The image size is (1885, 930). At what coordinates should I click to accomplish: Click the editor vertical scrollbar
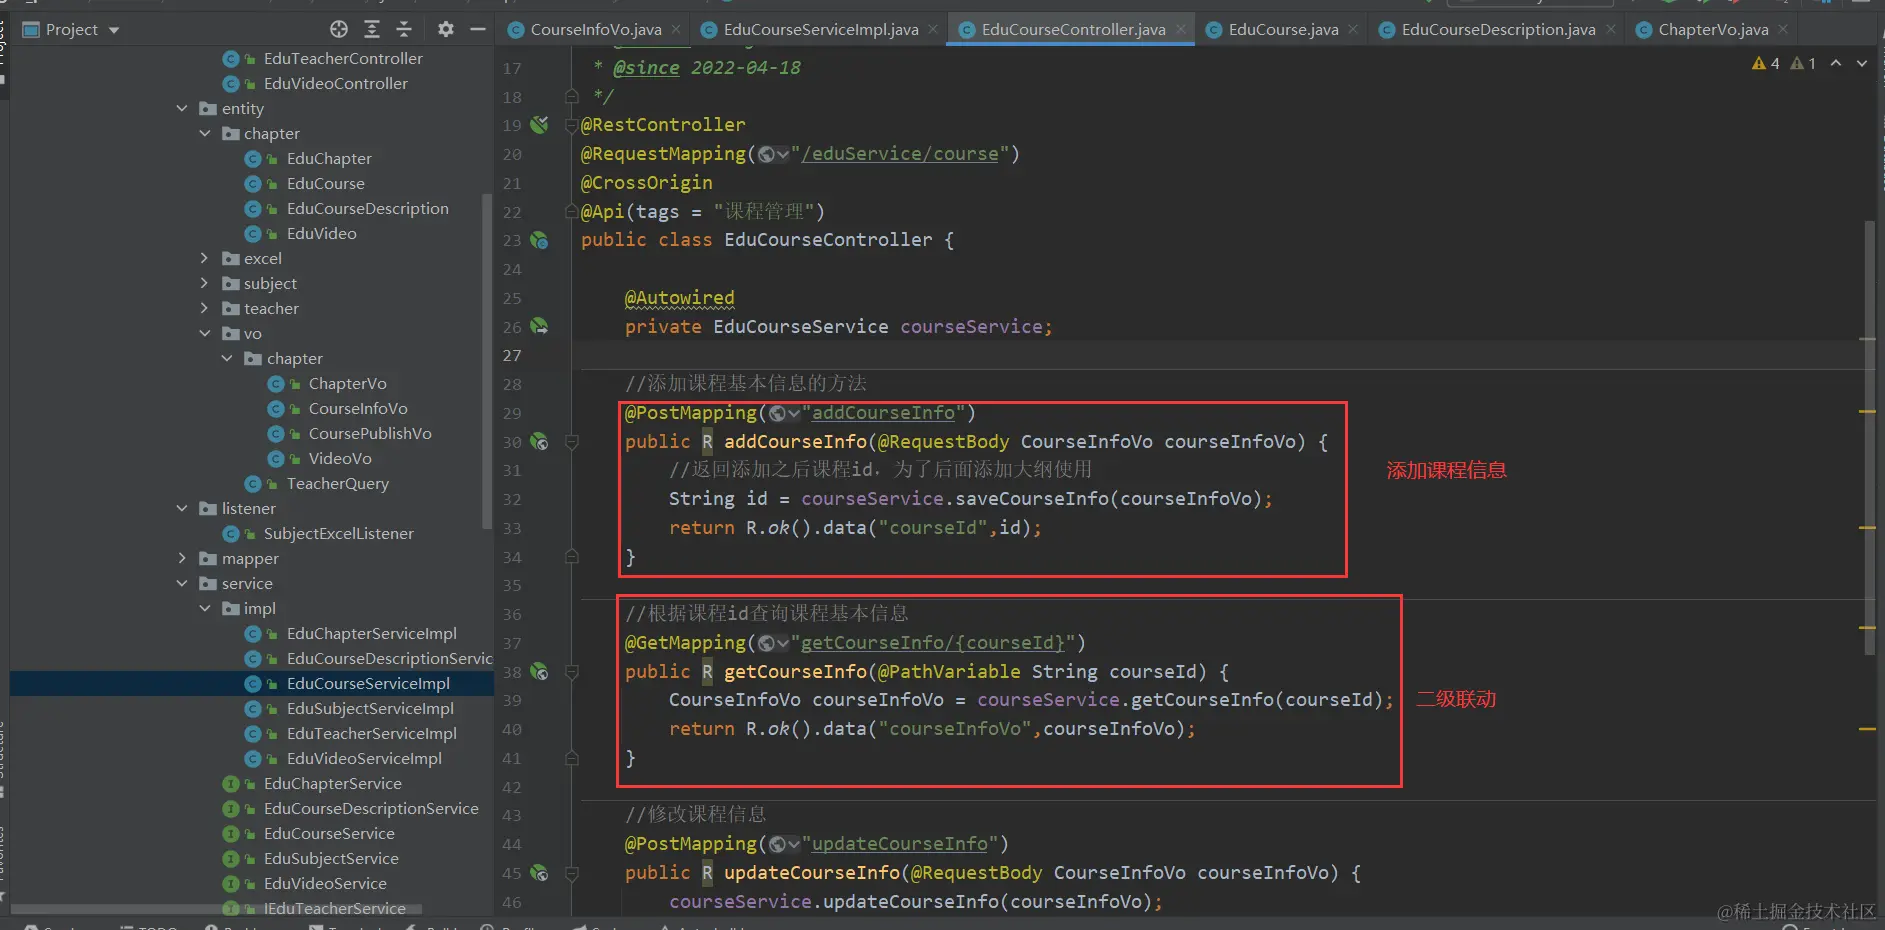pyautogui.click(x=1869, y=438)
